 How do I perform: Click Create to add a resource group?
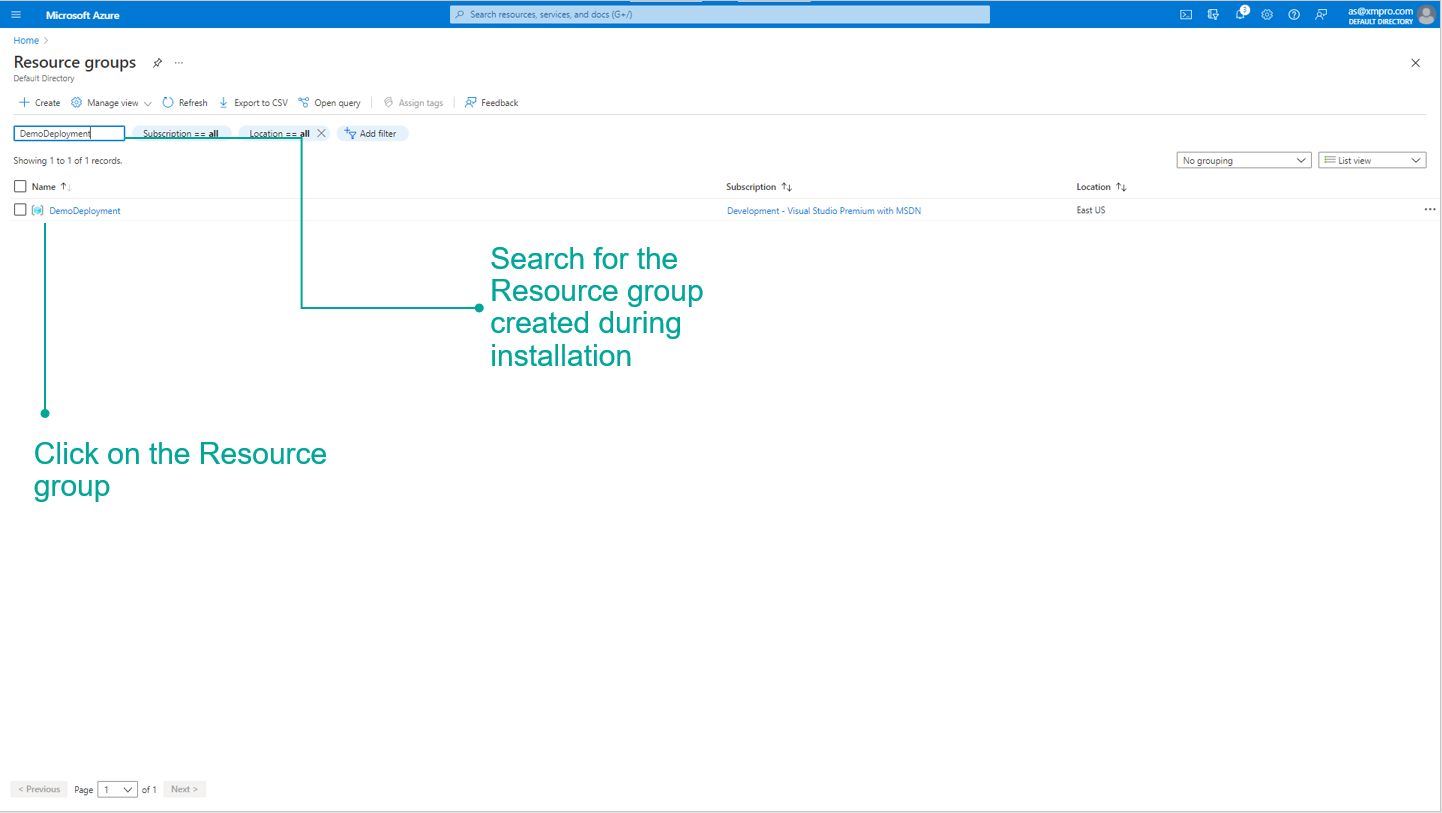40,103
